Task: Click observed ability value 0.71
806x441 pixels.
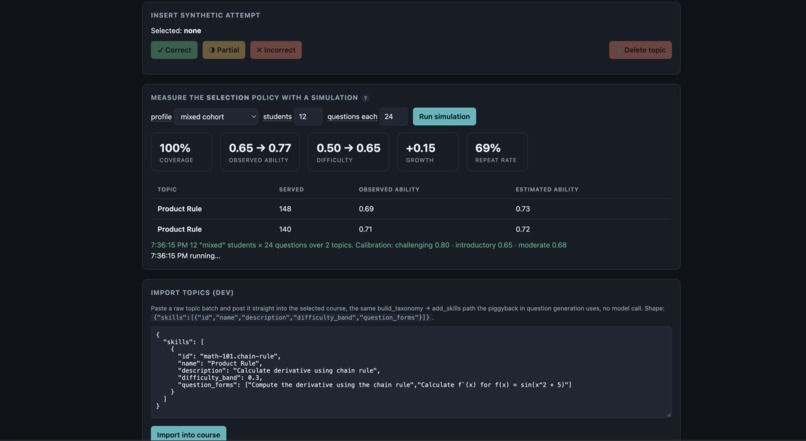Action: (x=365, y=229)
